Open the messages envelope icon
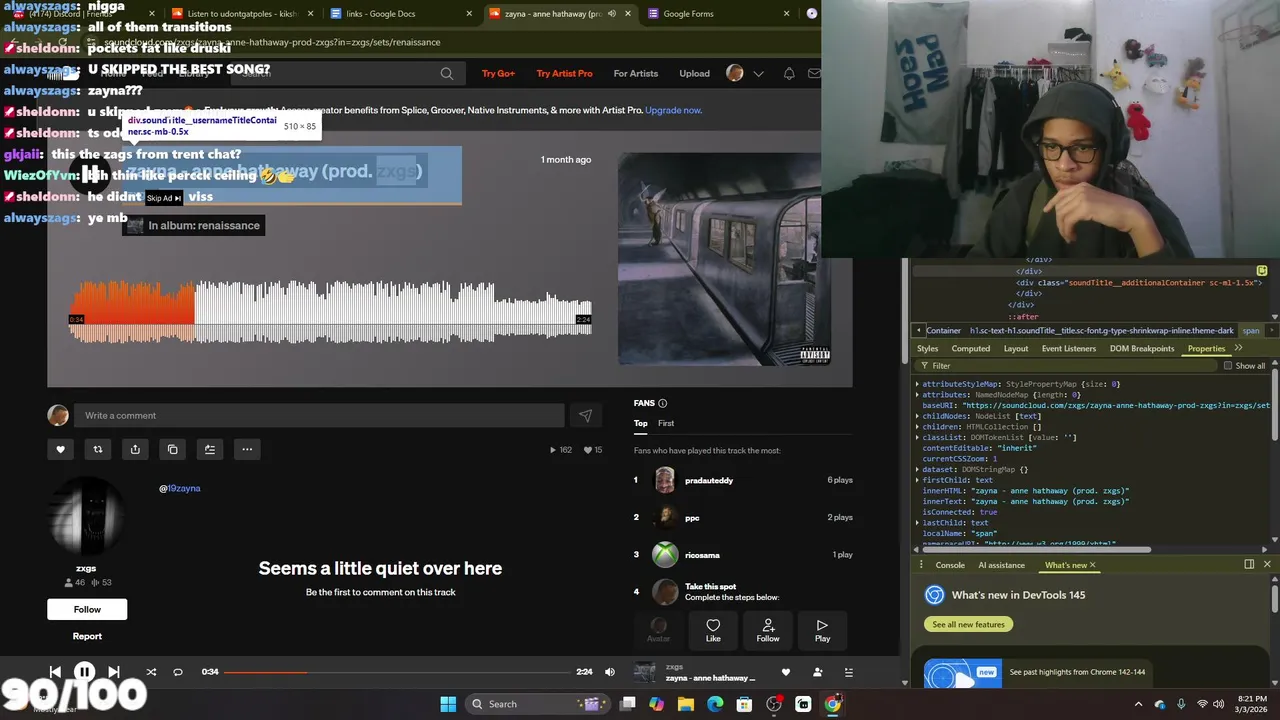 pos(814,73)
